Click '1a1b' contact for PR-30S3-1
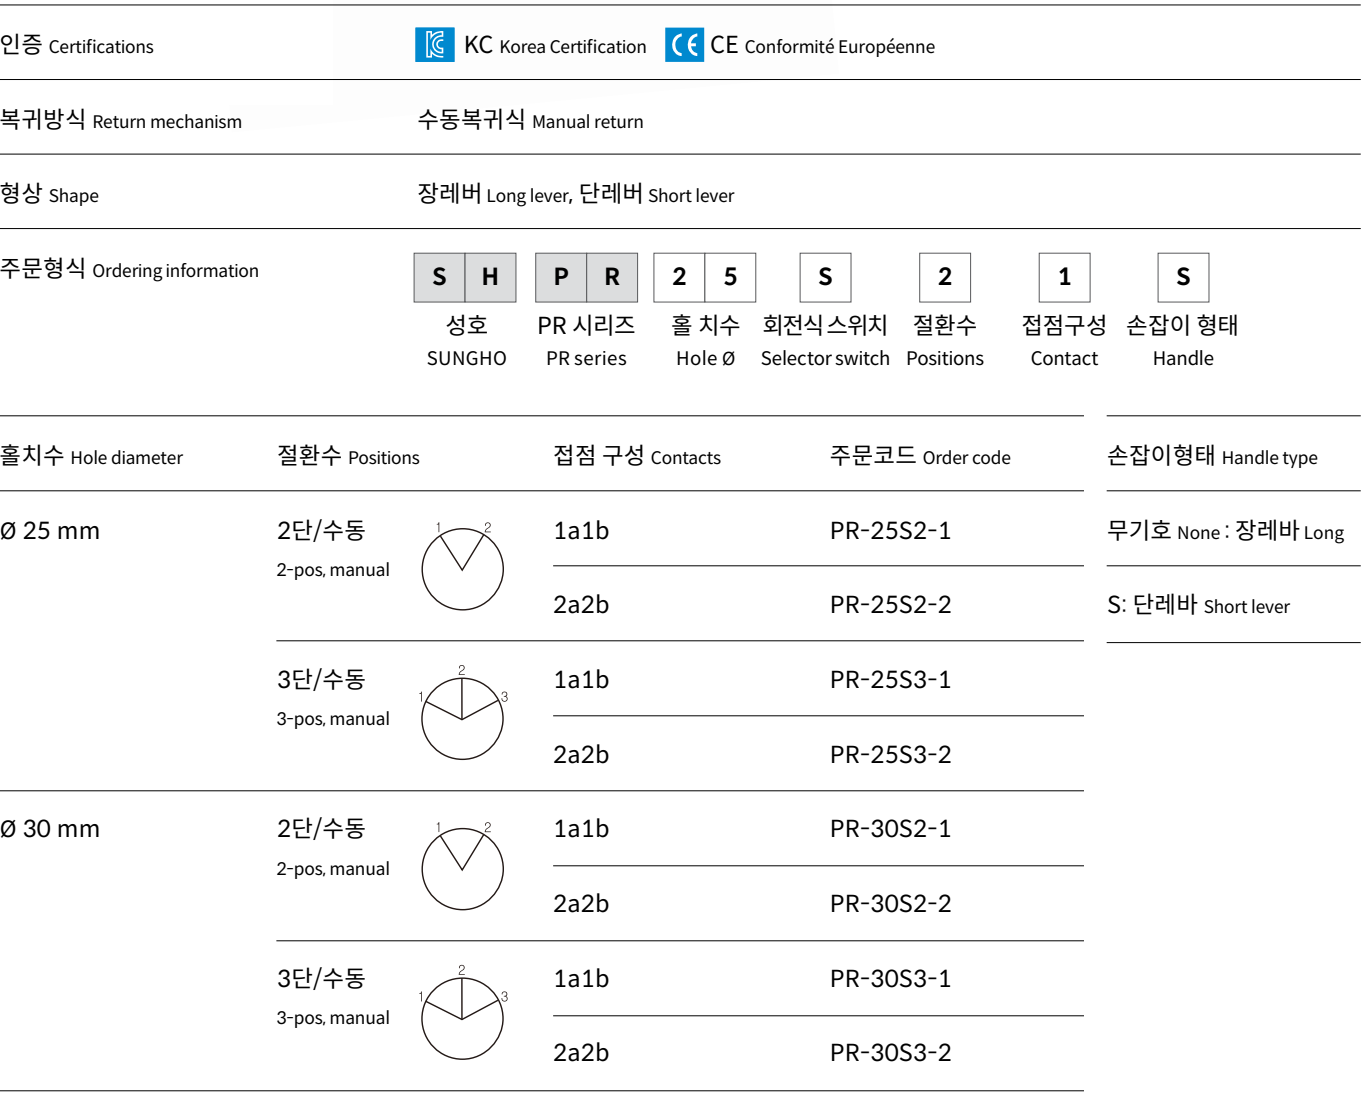 click(581, 978)
